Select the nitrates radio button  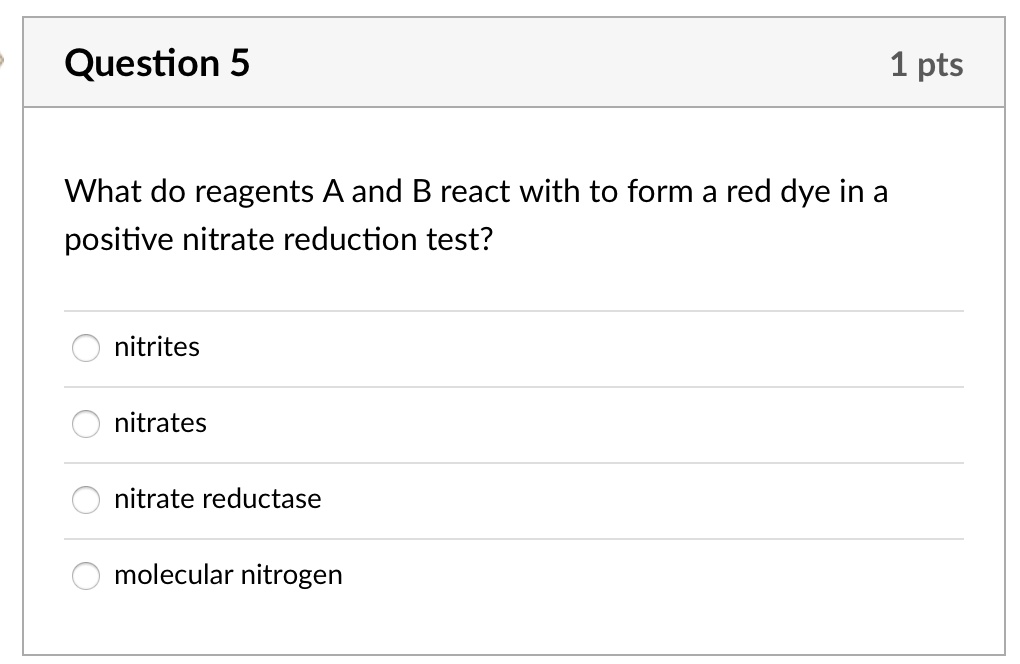(86, 424)
